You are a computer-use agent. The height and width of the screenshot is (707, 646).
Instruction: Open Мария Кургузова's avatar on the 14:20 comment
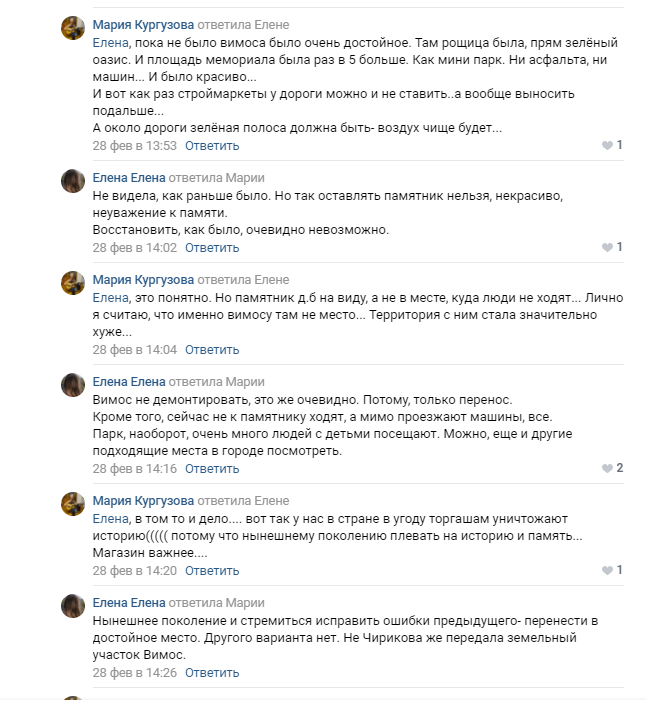coord(73,504)
